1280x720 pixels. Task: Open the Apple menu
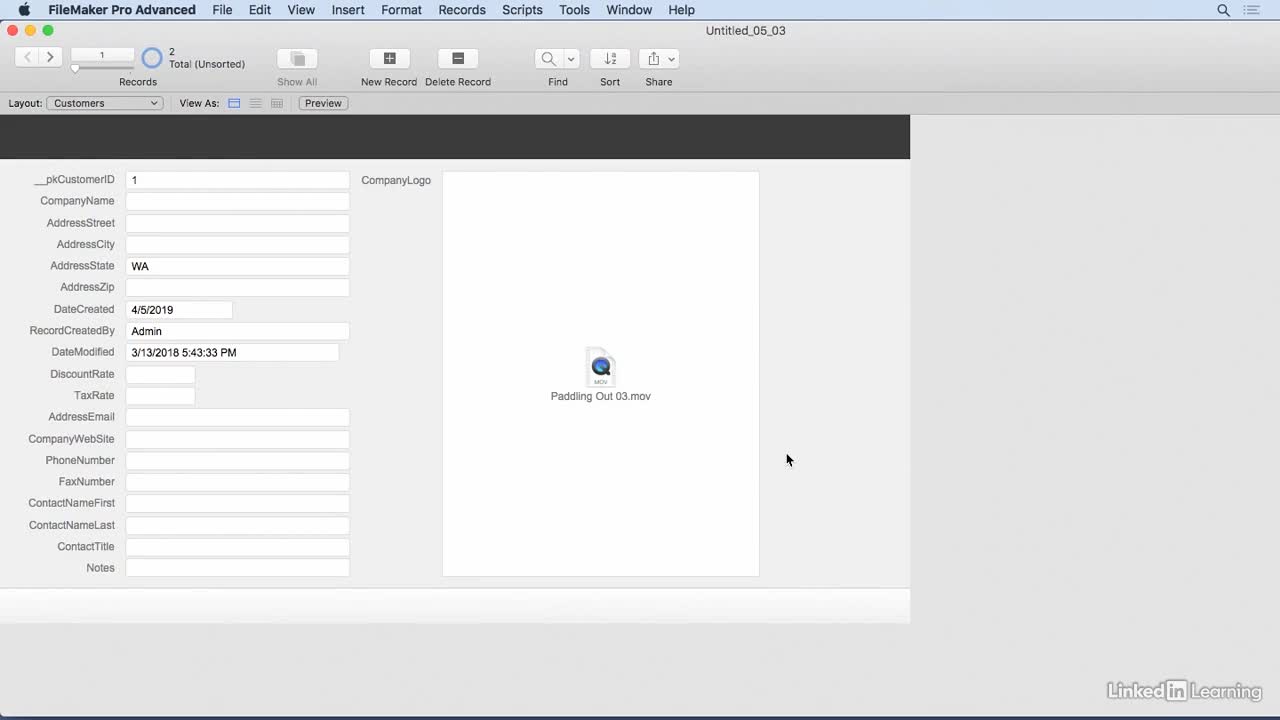point(24,10)
